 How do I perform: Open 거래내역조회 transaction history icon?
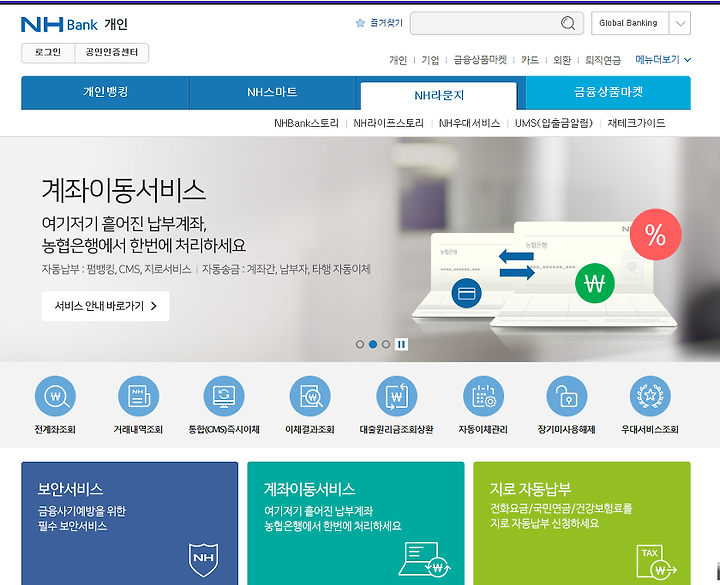(x=138, y=396)
